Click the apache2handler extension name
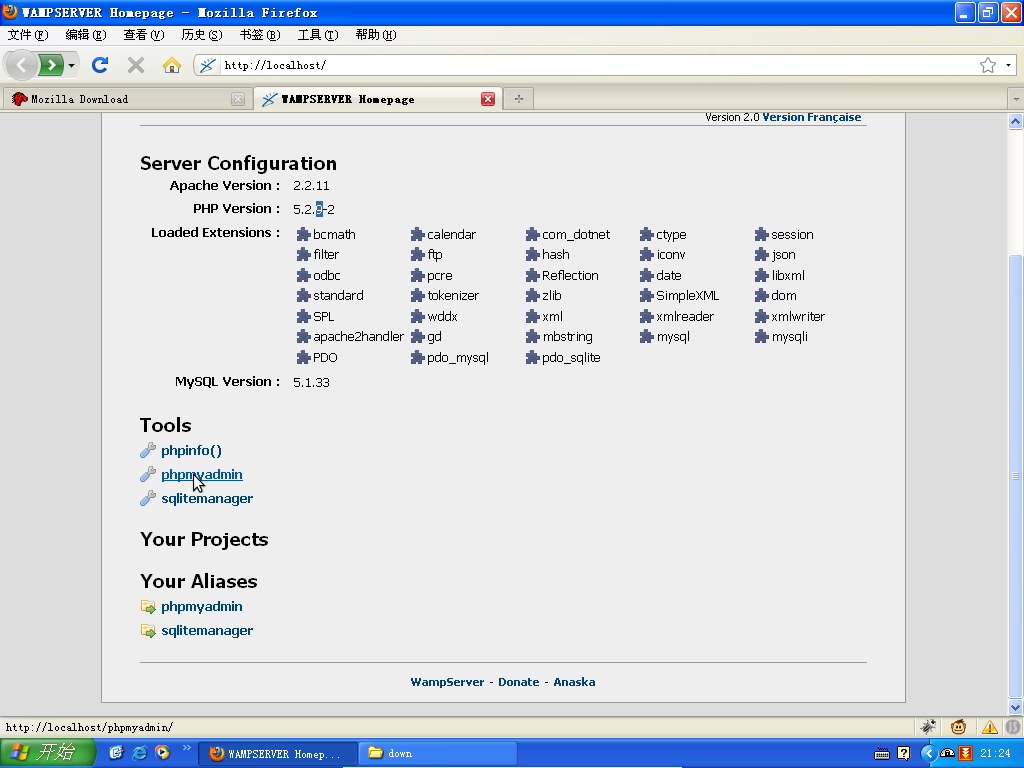The height and width of the screenshot is (768, 1024). pyautogui.click(x=359, y=337)
